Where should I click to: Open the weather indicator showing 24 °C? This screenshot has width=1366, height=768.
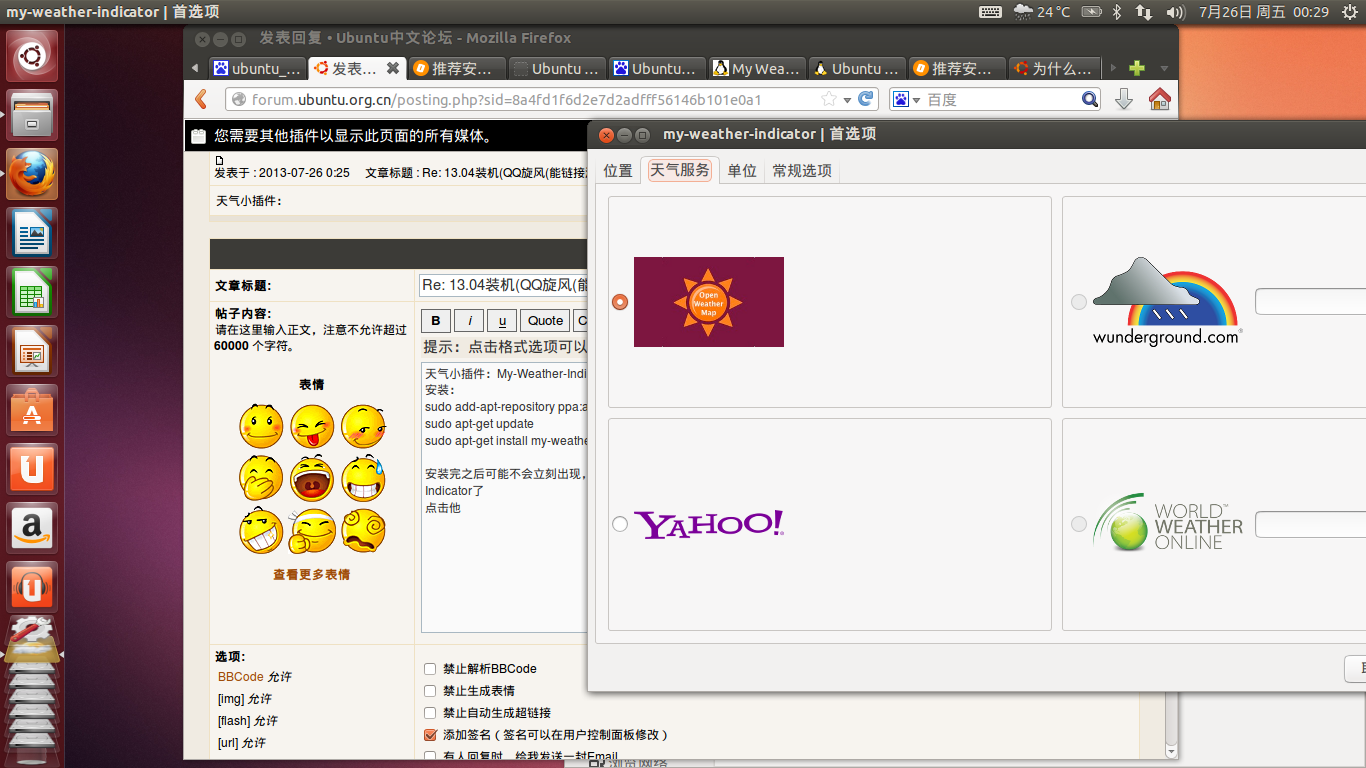pos(1042,12)
